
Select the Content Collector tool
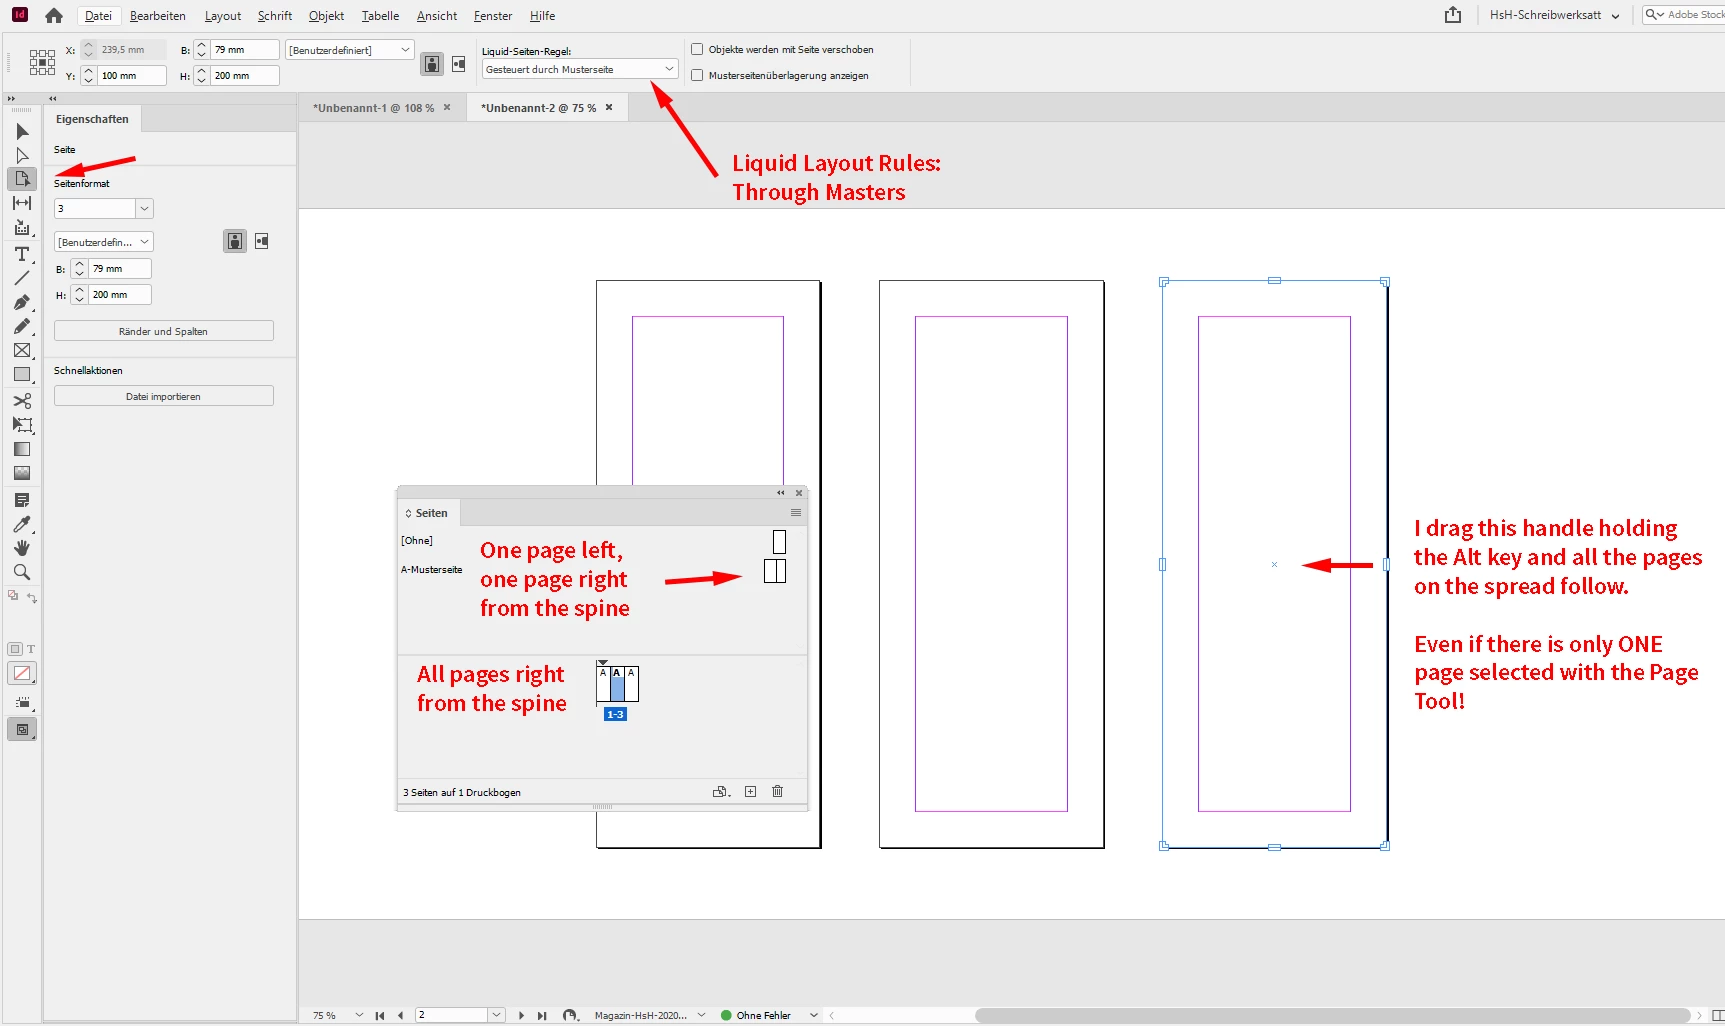[22, 228]
